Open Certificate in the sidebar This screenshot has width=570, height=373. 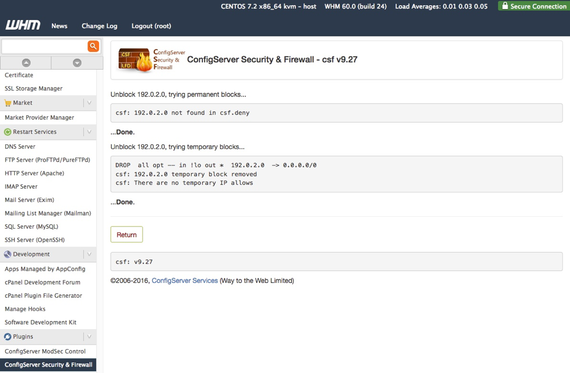[x=19, y=75]
